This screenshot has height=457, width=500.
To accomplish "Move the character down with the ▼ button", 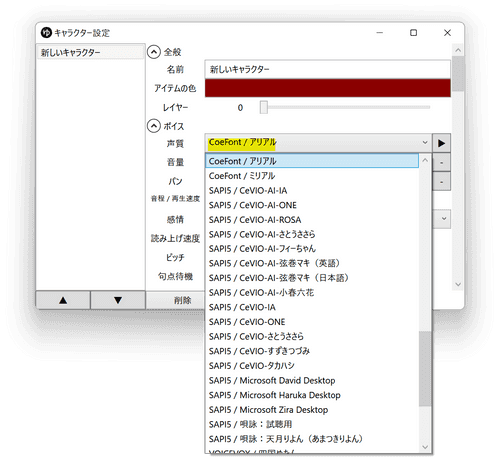I will coord(118,300).
